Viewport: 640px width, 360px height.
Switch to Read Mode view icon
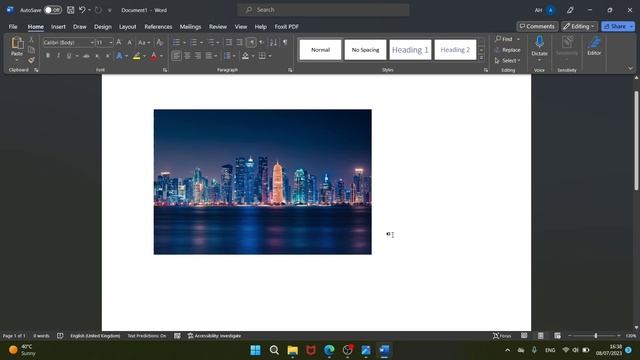pos(524,336)
